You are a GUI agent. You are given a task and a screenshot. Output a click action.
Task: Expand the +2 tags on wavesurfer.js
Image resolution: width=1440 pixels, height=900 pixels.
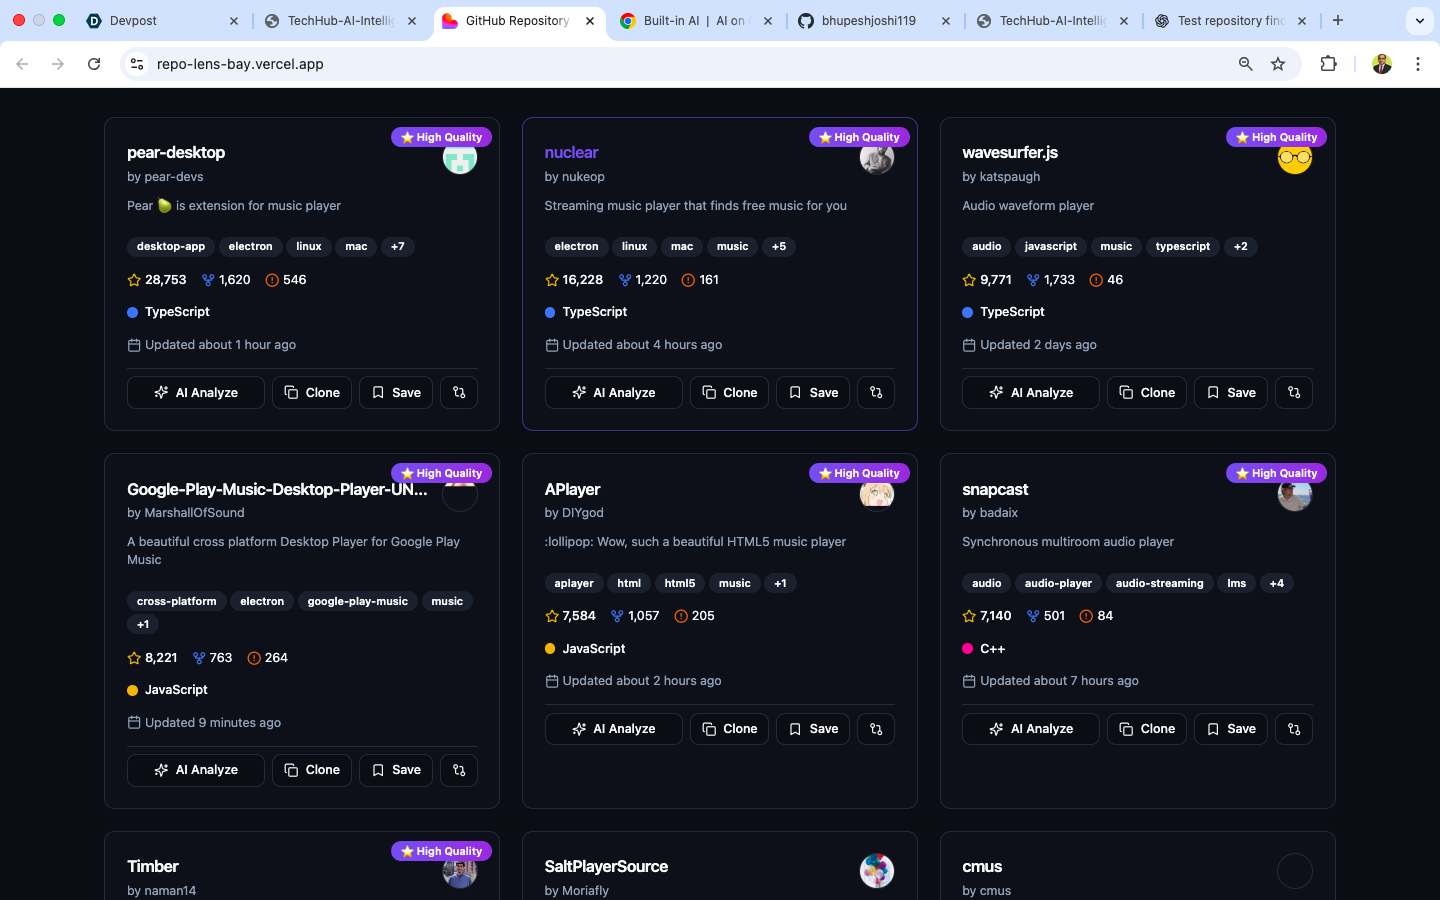pos(1241,247)
